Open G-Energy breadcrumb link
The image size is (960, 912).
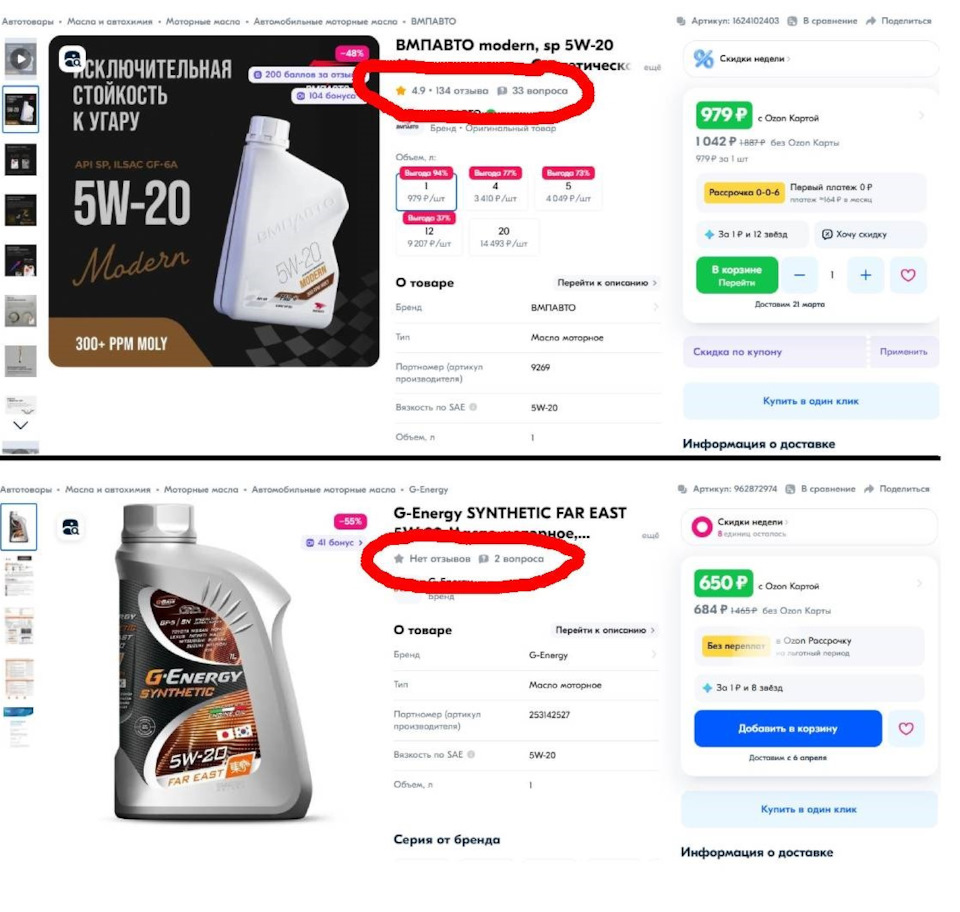click(x=428, y=490)
